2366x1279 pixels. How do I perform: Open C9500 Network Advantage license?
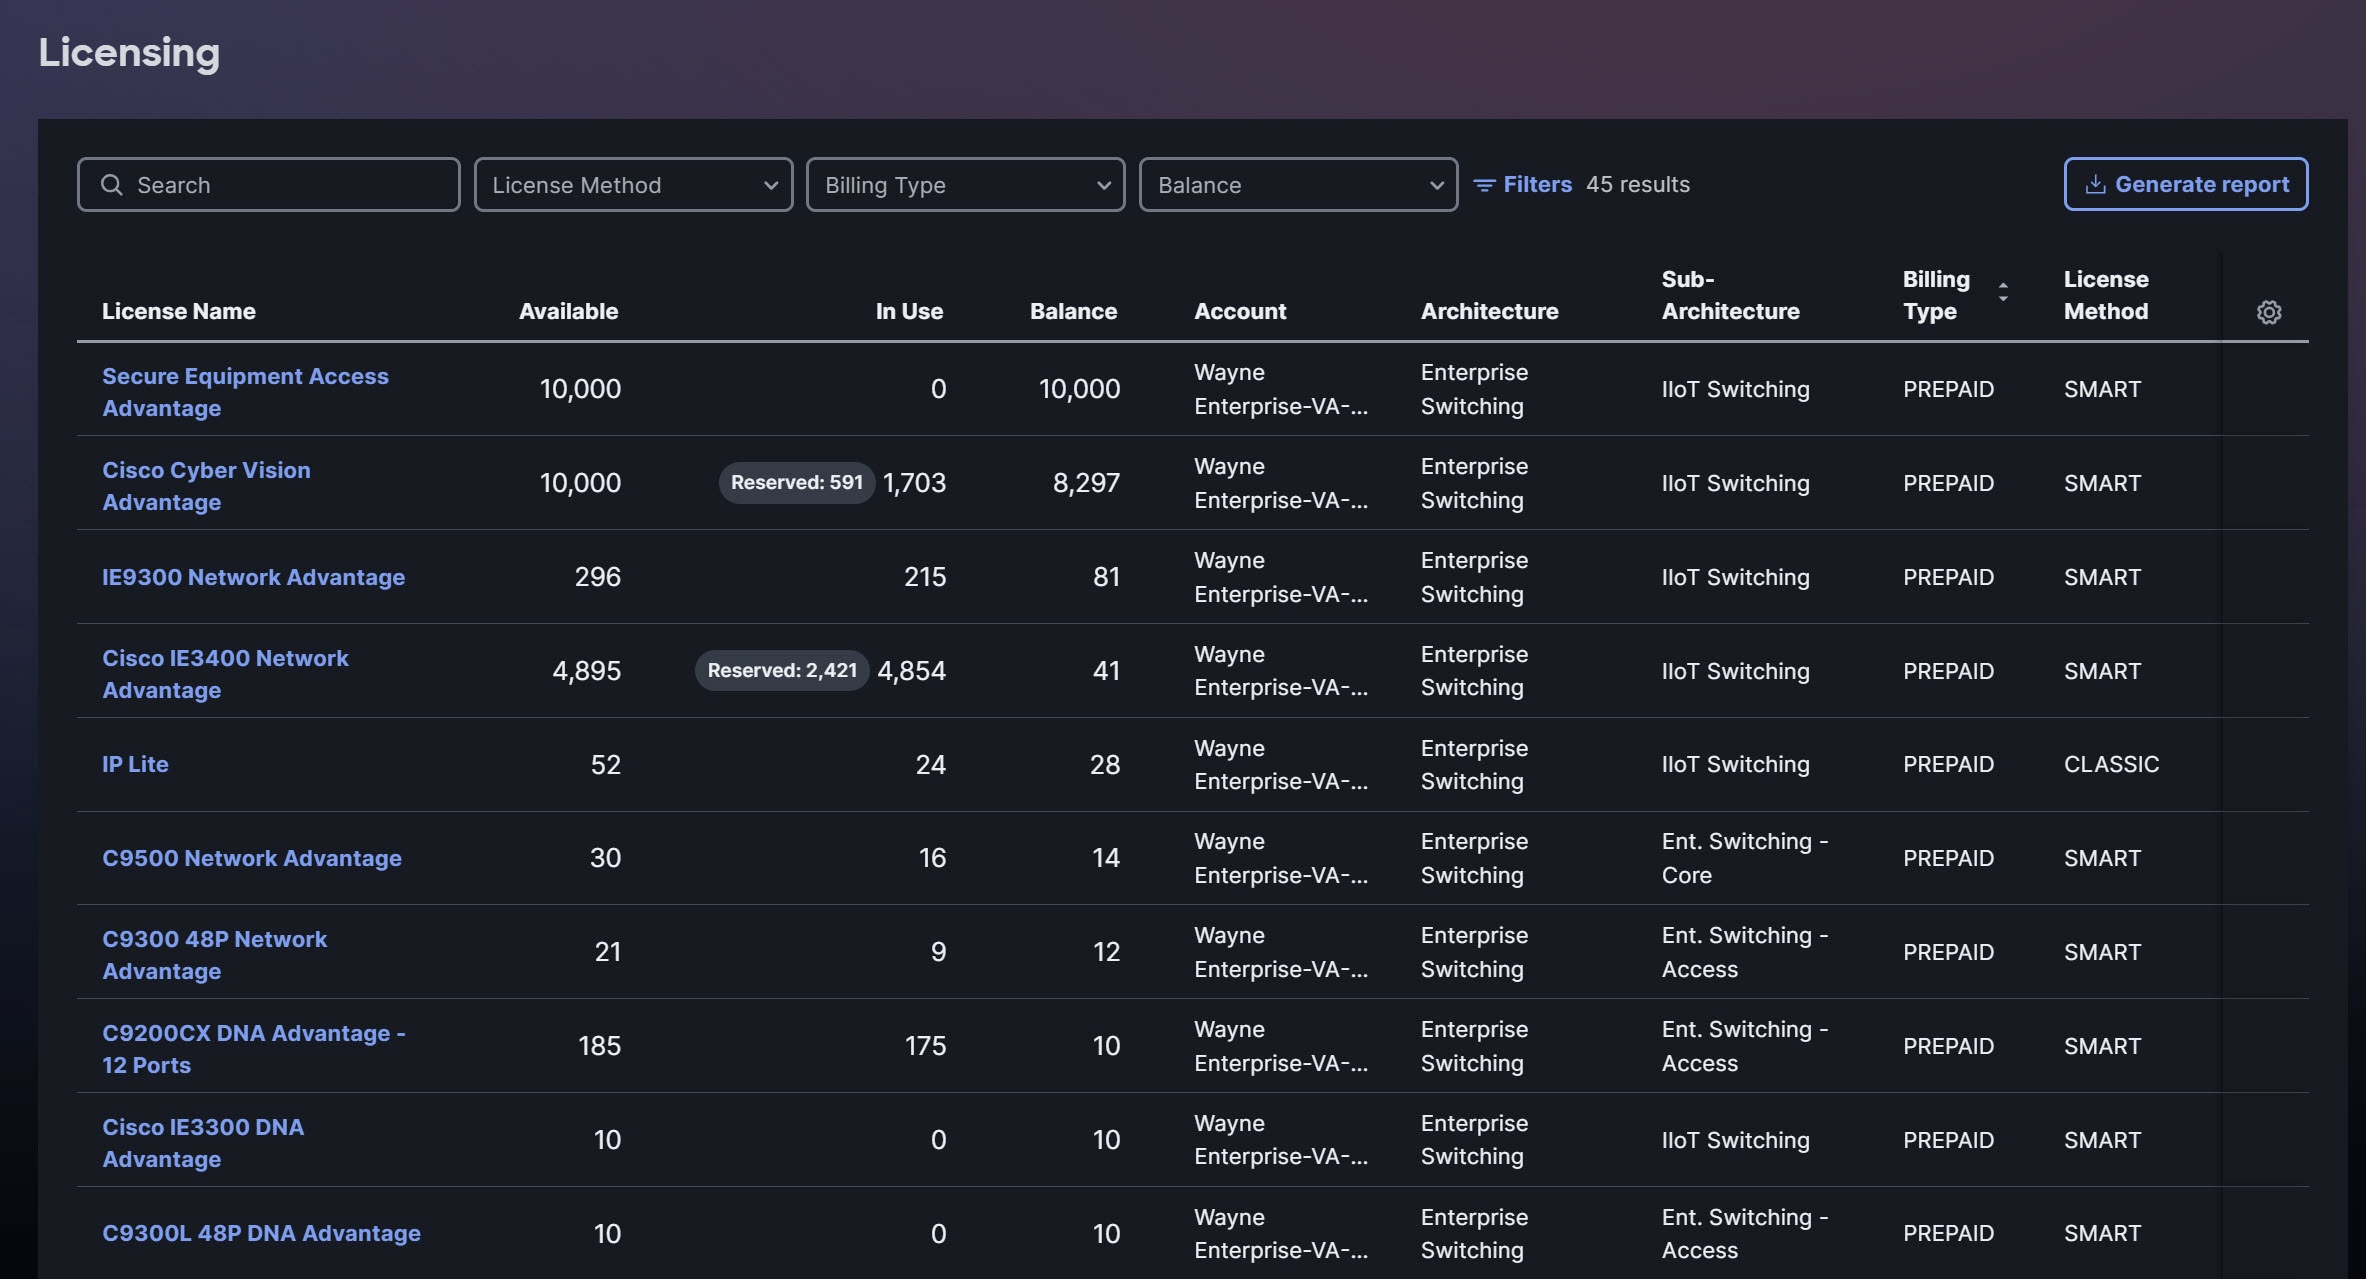[252, 858]
